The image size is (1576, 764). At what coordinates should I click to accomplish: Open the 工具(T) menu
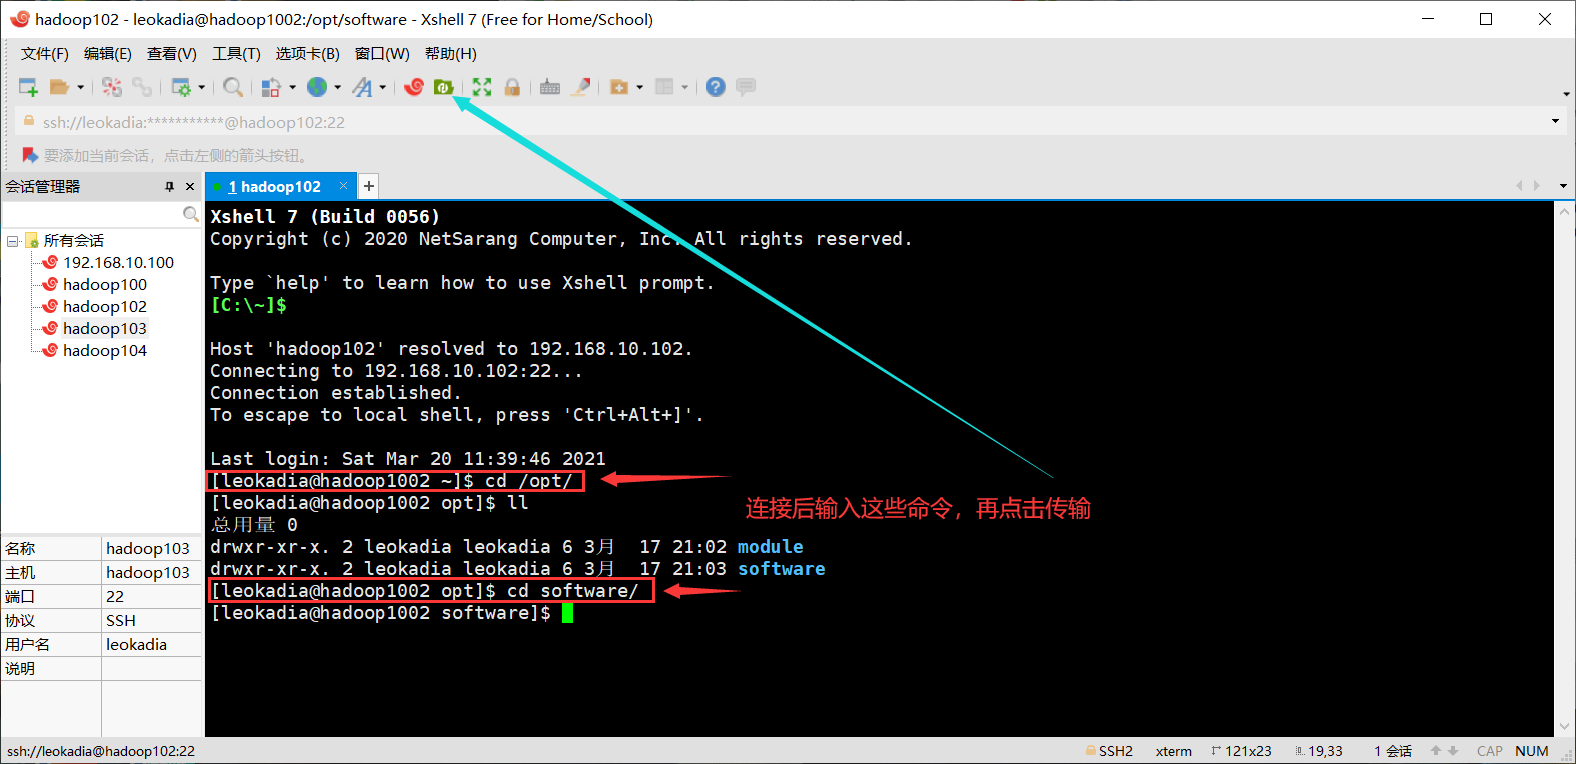click(x=236, y=54)
